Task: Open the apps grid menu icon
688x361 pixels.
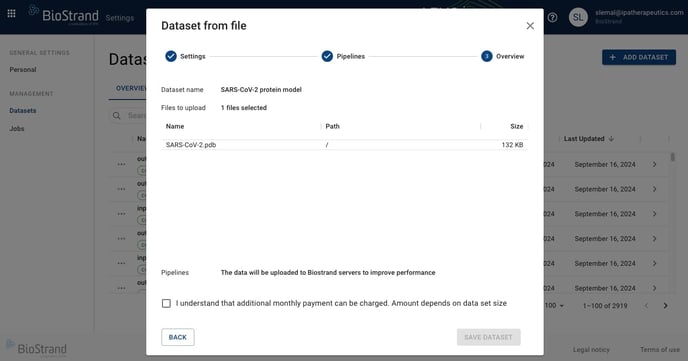Action: [x=11, y=14]
